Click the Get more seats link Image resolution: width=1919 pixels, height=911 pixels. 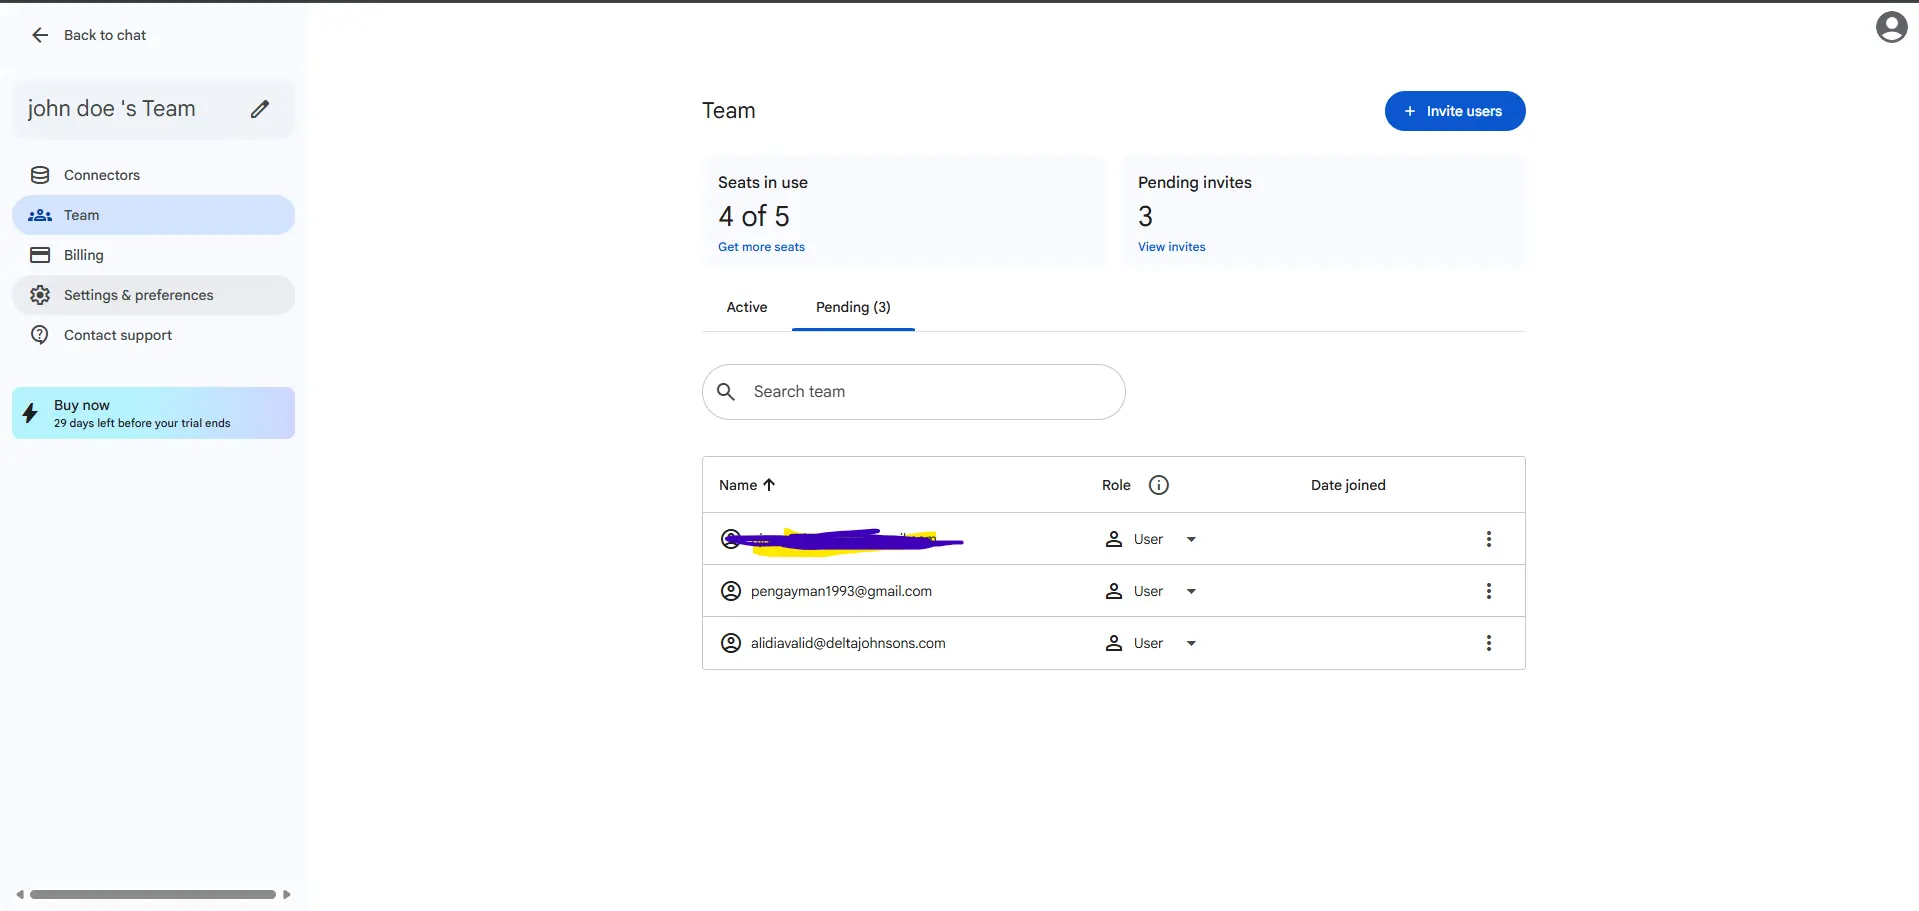tap(761, 247)
